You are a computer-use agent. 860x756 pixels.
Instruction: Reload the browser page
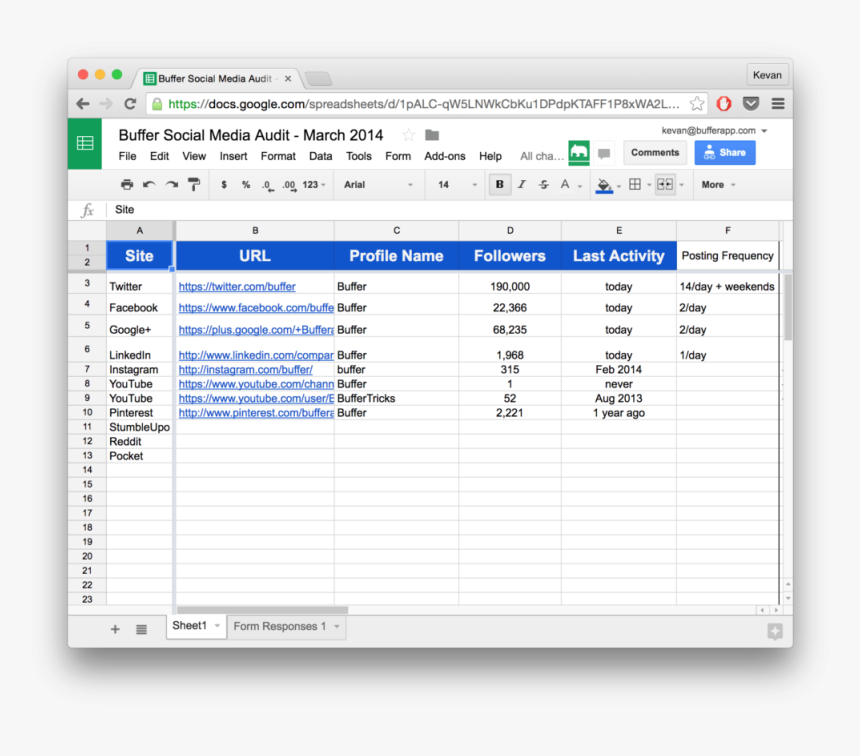[130, 104]
